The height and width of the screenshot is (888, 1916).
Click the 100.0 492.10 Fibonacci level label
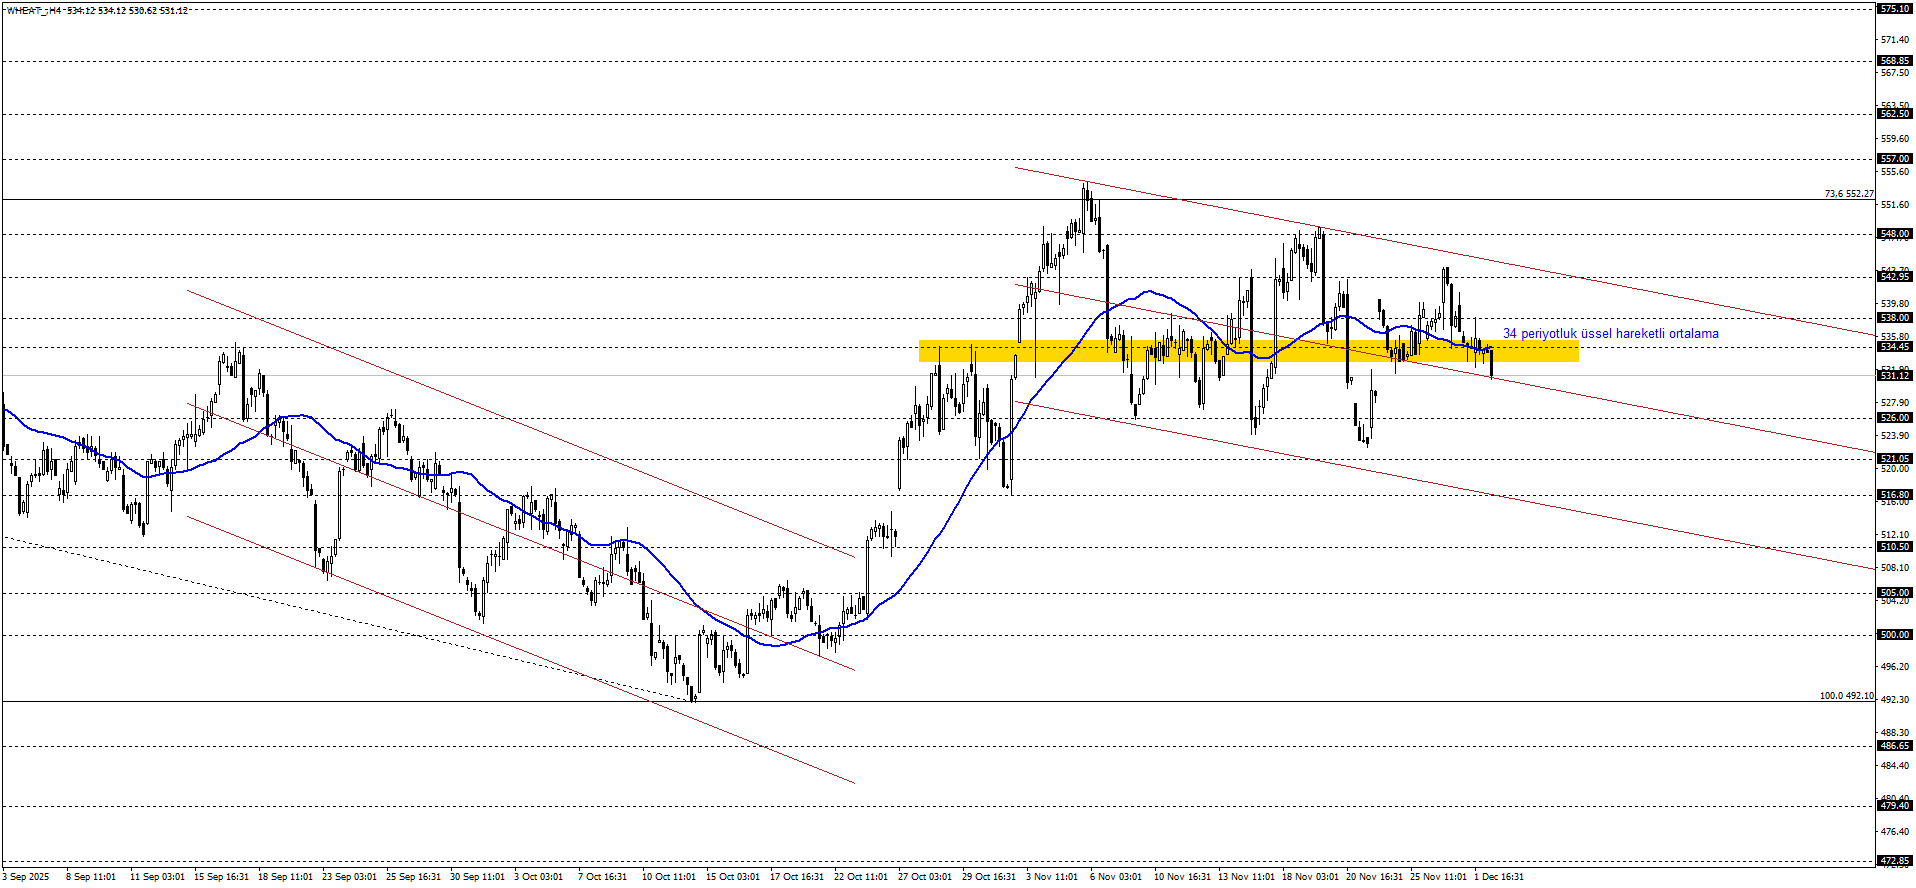pos(1846,696)
